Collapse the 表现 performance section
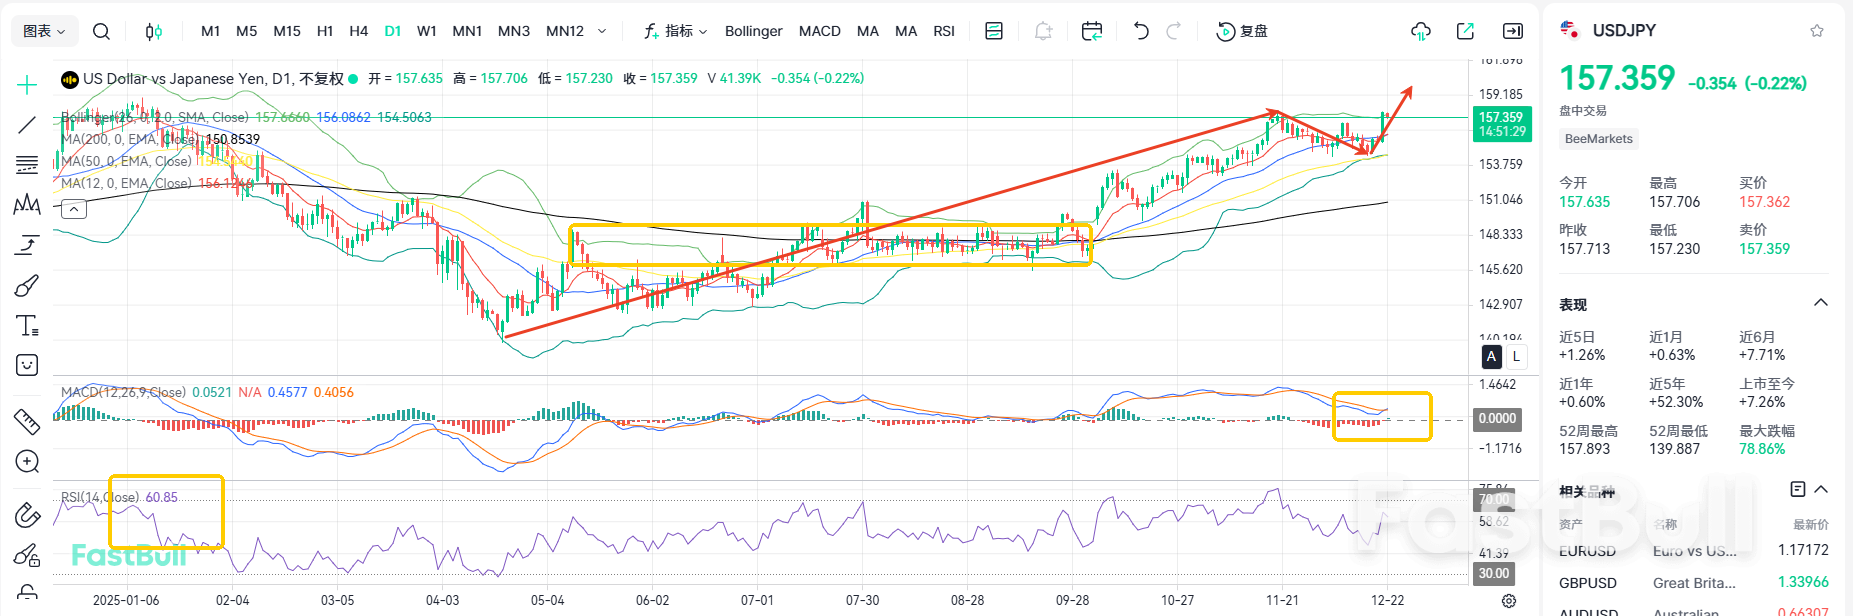1853x616 pixels. pyautogui.click(x=1820, y=303)
